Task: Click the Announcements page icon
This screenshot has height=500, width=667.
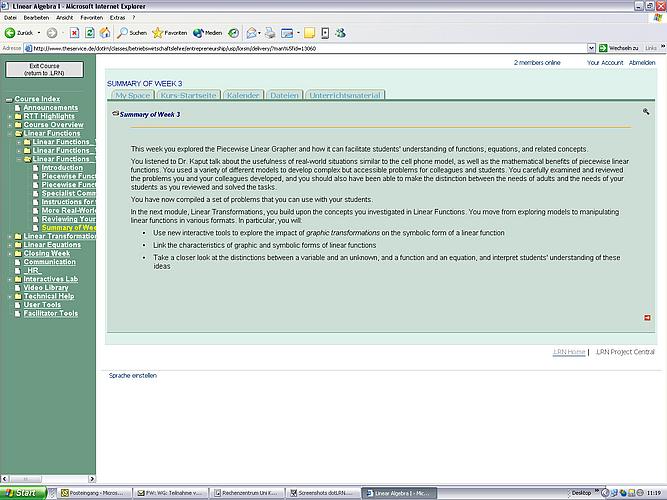Action: coord(18,108)
